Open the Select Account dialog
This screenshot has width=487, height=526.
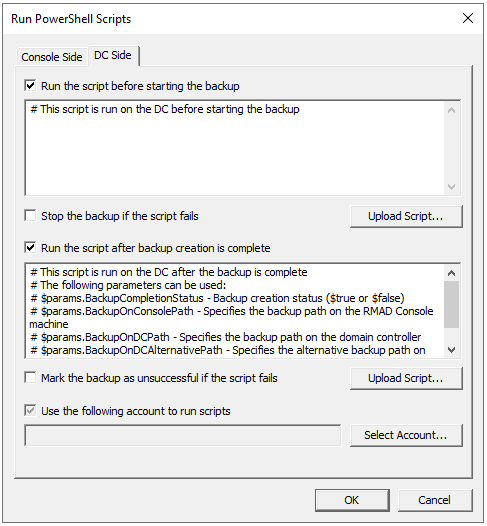tap(406, 435)
